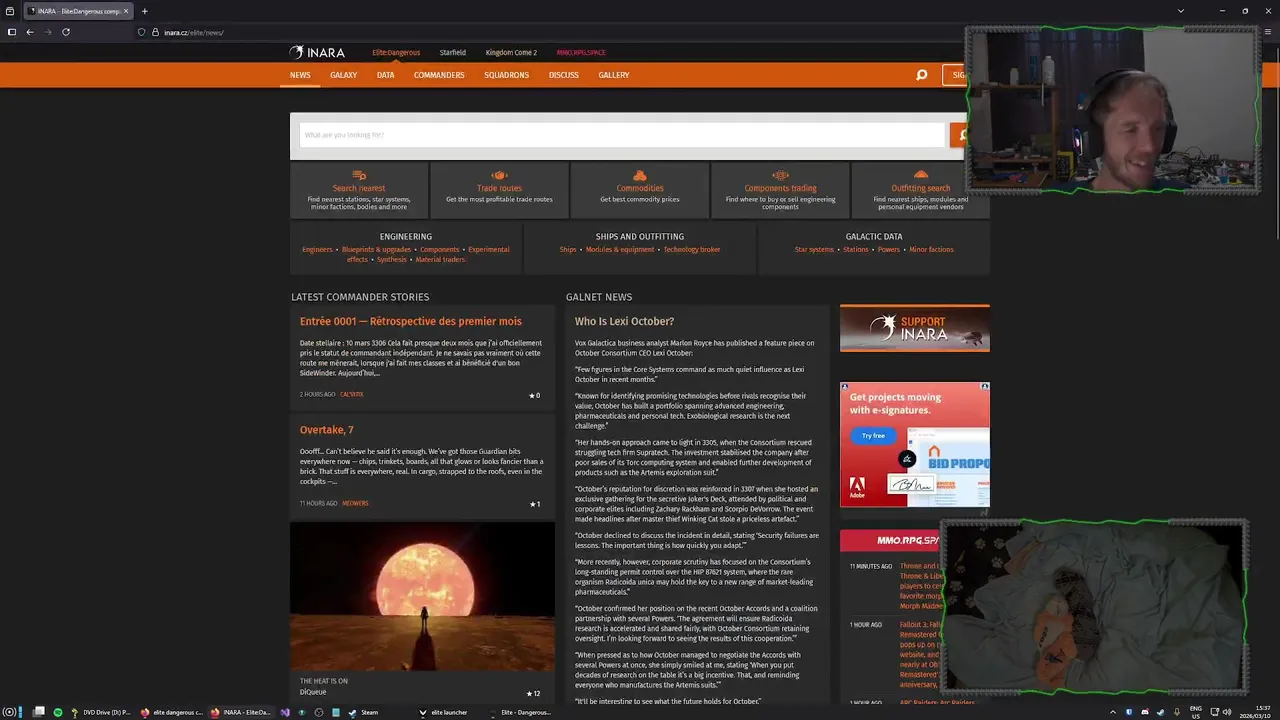Click the 15:37 clock in the taskbar
Image resolution: width=1280 pixels, height=720 pixels.
coord(1262,708)
